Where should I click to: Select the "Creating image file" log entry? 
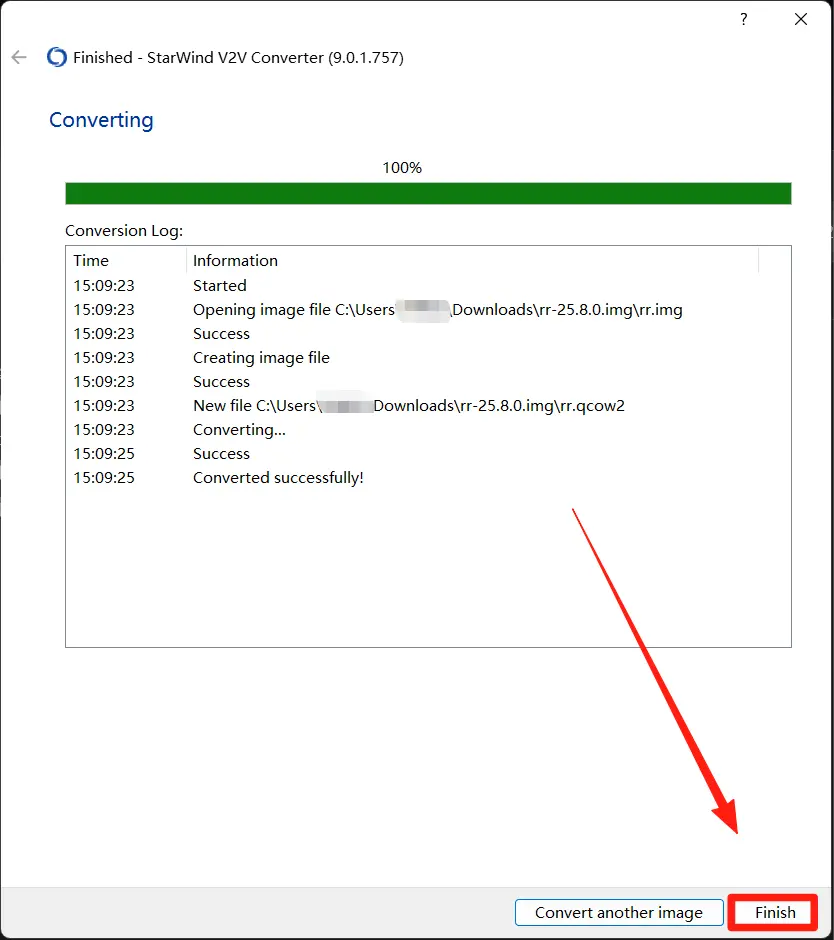261,358
